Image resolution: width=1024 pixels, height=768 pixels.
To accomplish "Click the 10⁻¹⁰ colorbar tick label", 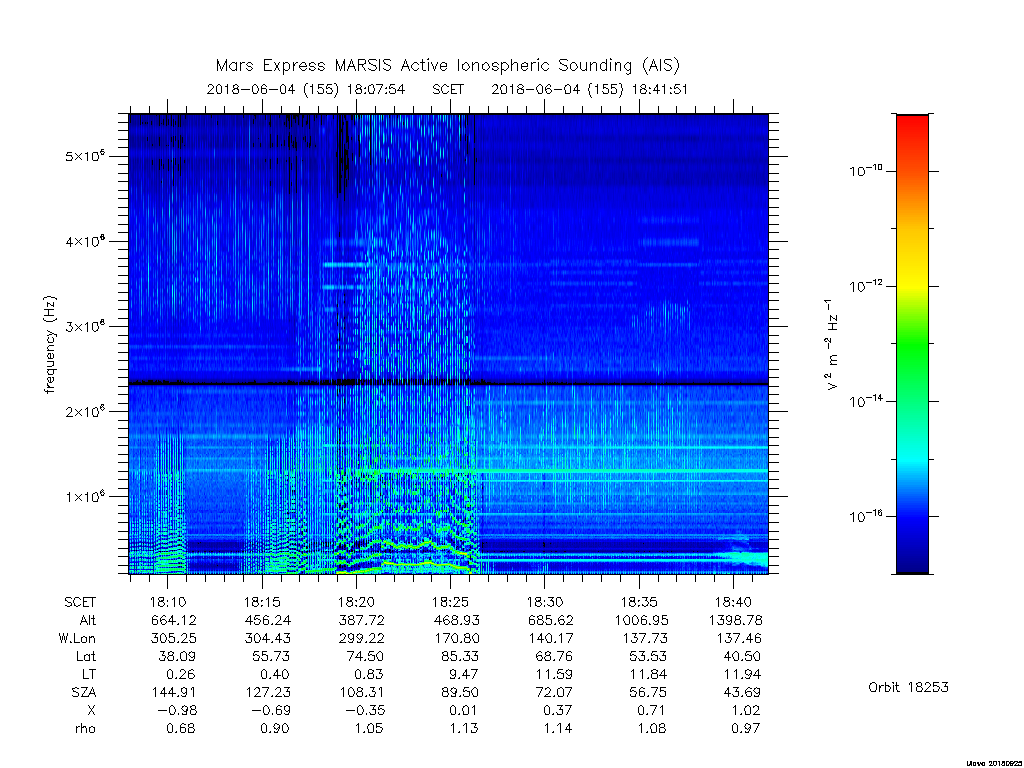I will (865, 171).
